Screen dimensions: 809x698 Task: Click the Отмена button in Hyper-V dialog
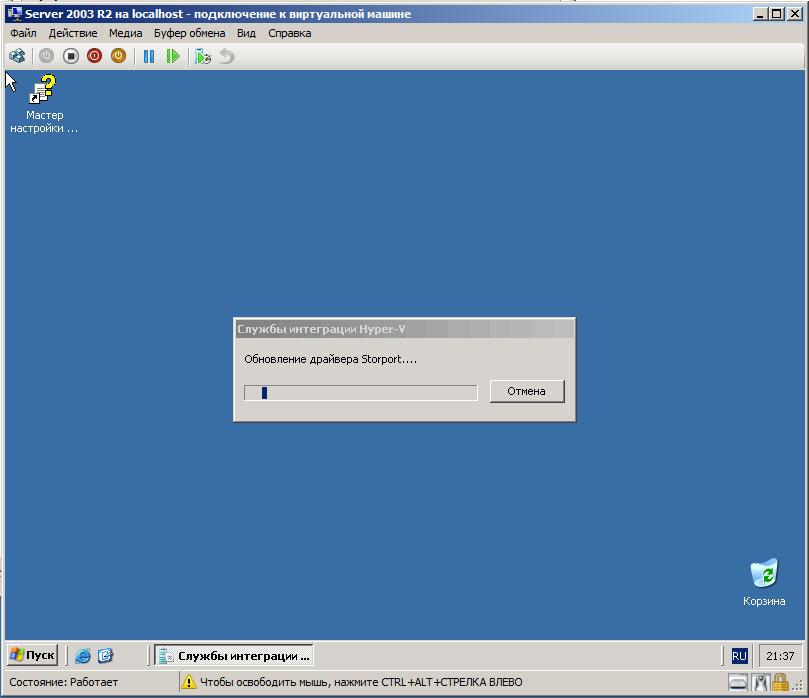527,391
